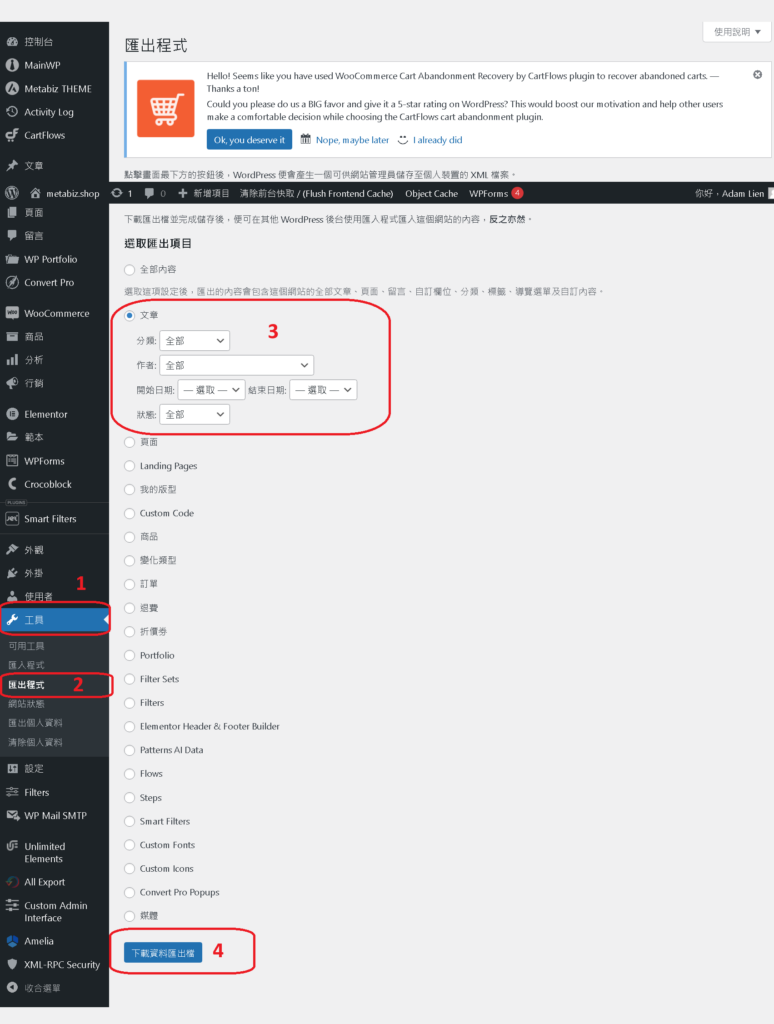This screenshot has height=1024, width=774.
Task: Select the Landing Pages radio option
Action: coord(129,466)
